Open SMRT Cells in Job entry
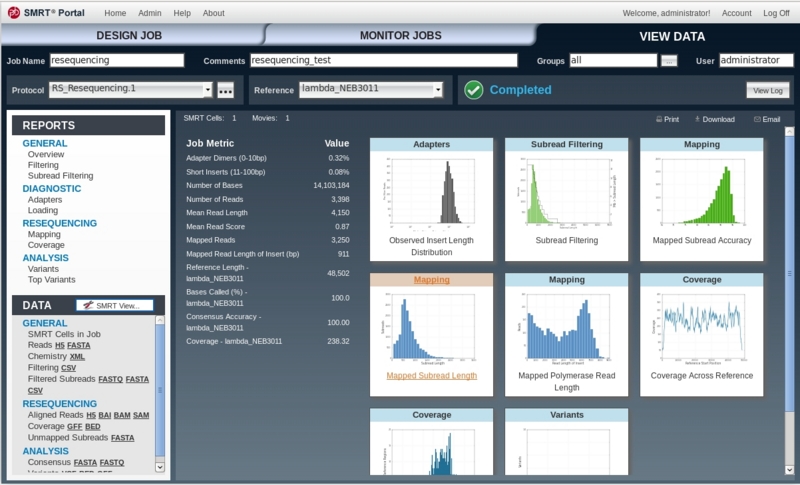This screenshot has height=485, width=800. point(64,334)
